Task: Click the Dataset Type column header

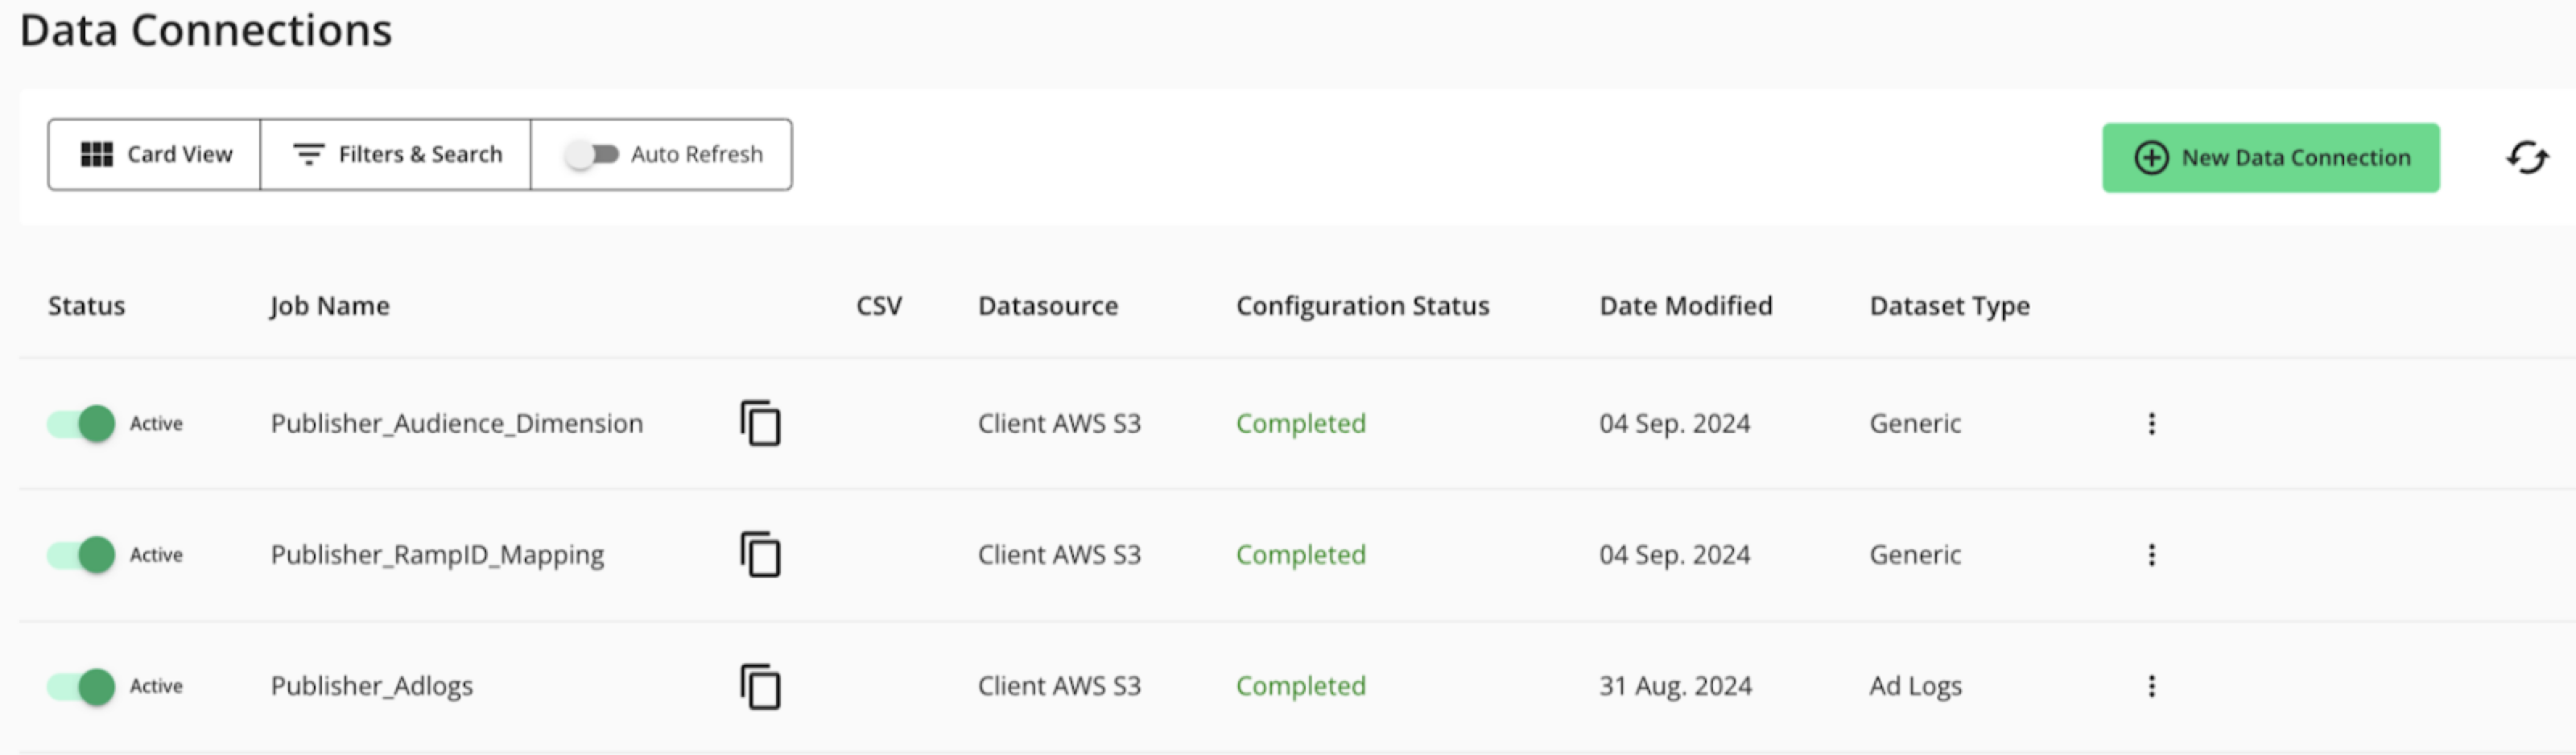Action: tap(1949, 305)
